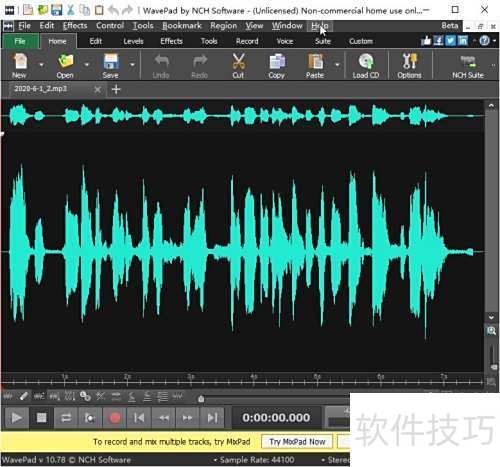Click the Stop button

point(41,417)
